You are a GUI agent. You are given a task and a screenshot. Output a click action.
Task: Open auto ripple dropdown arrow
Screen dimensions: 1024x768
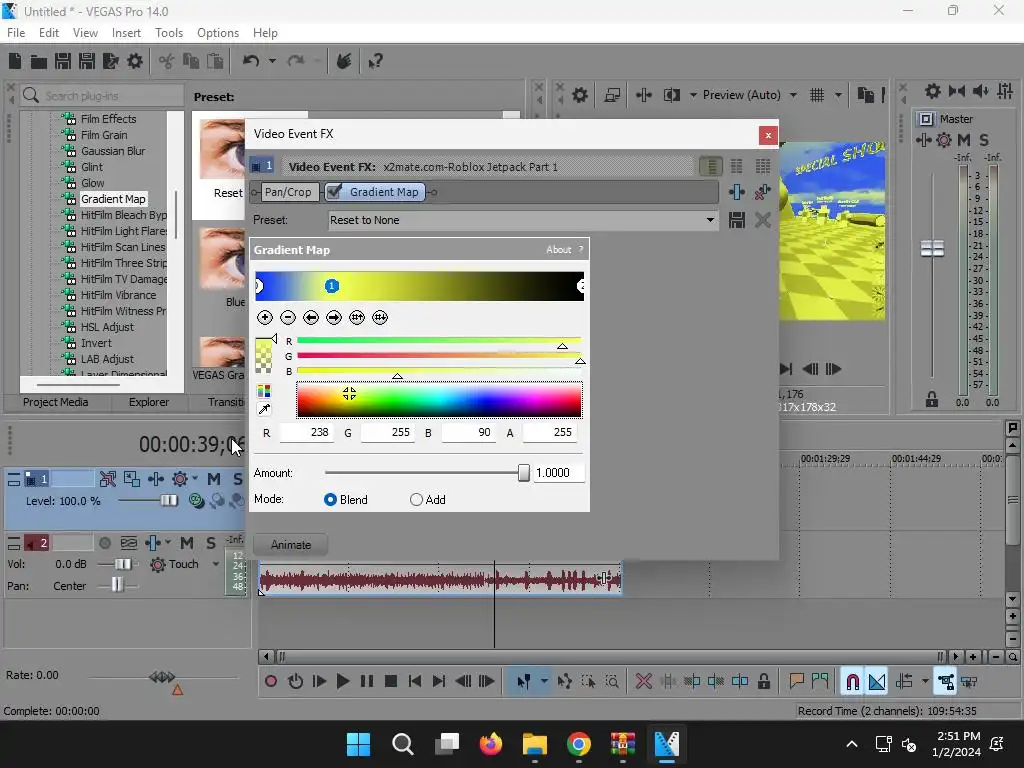(x=925, y=682)
